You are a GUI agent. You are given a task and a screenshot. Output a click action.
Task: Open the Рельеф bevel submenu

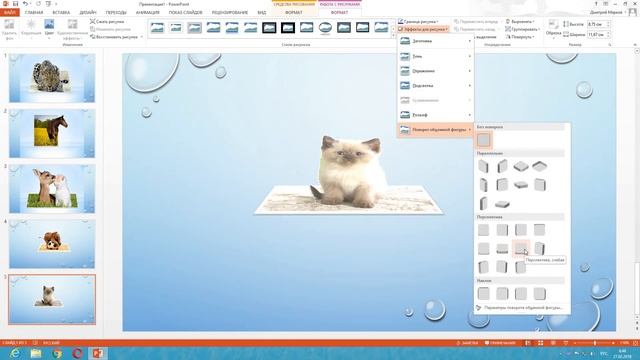pyautogui.click(x=436, y=115)
